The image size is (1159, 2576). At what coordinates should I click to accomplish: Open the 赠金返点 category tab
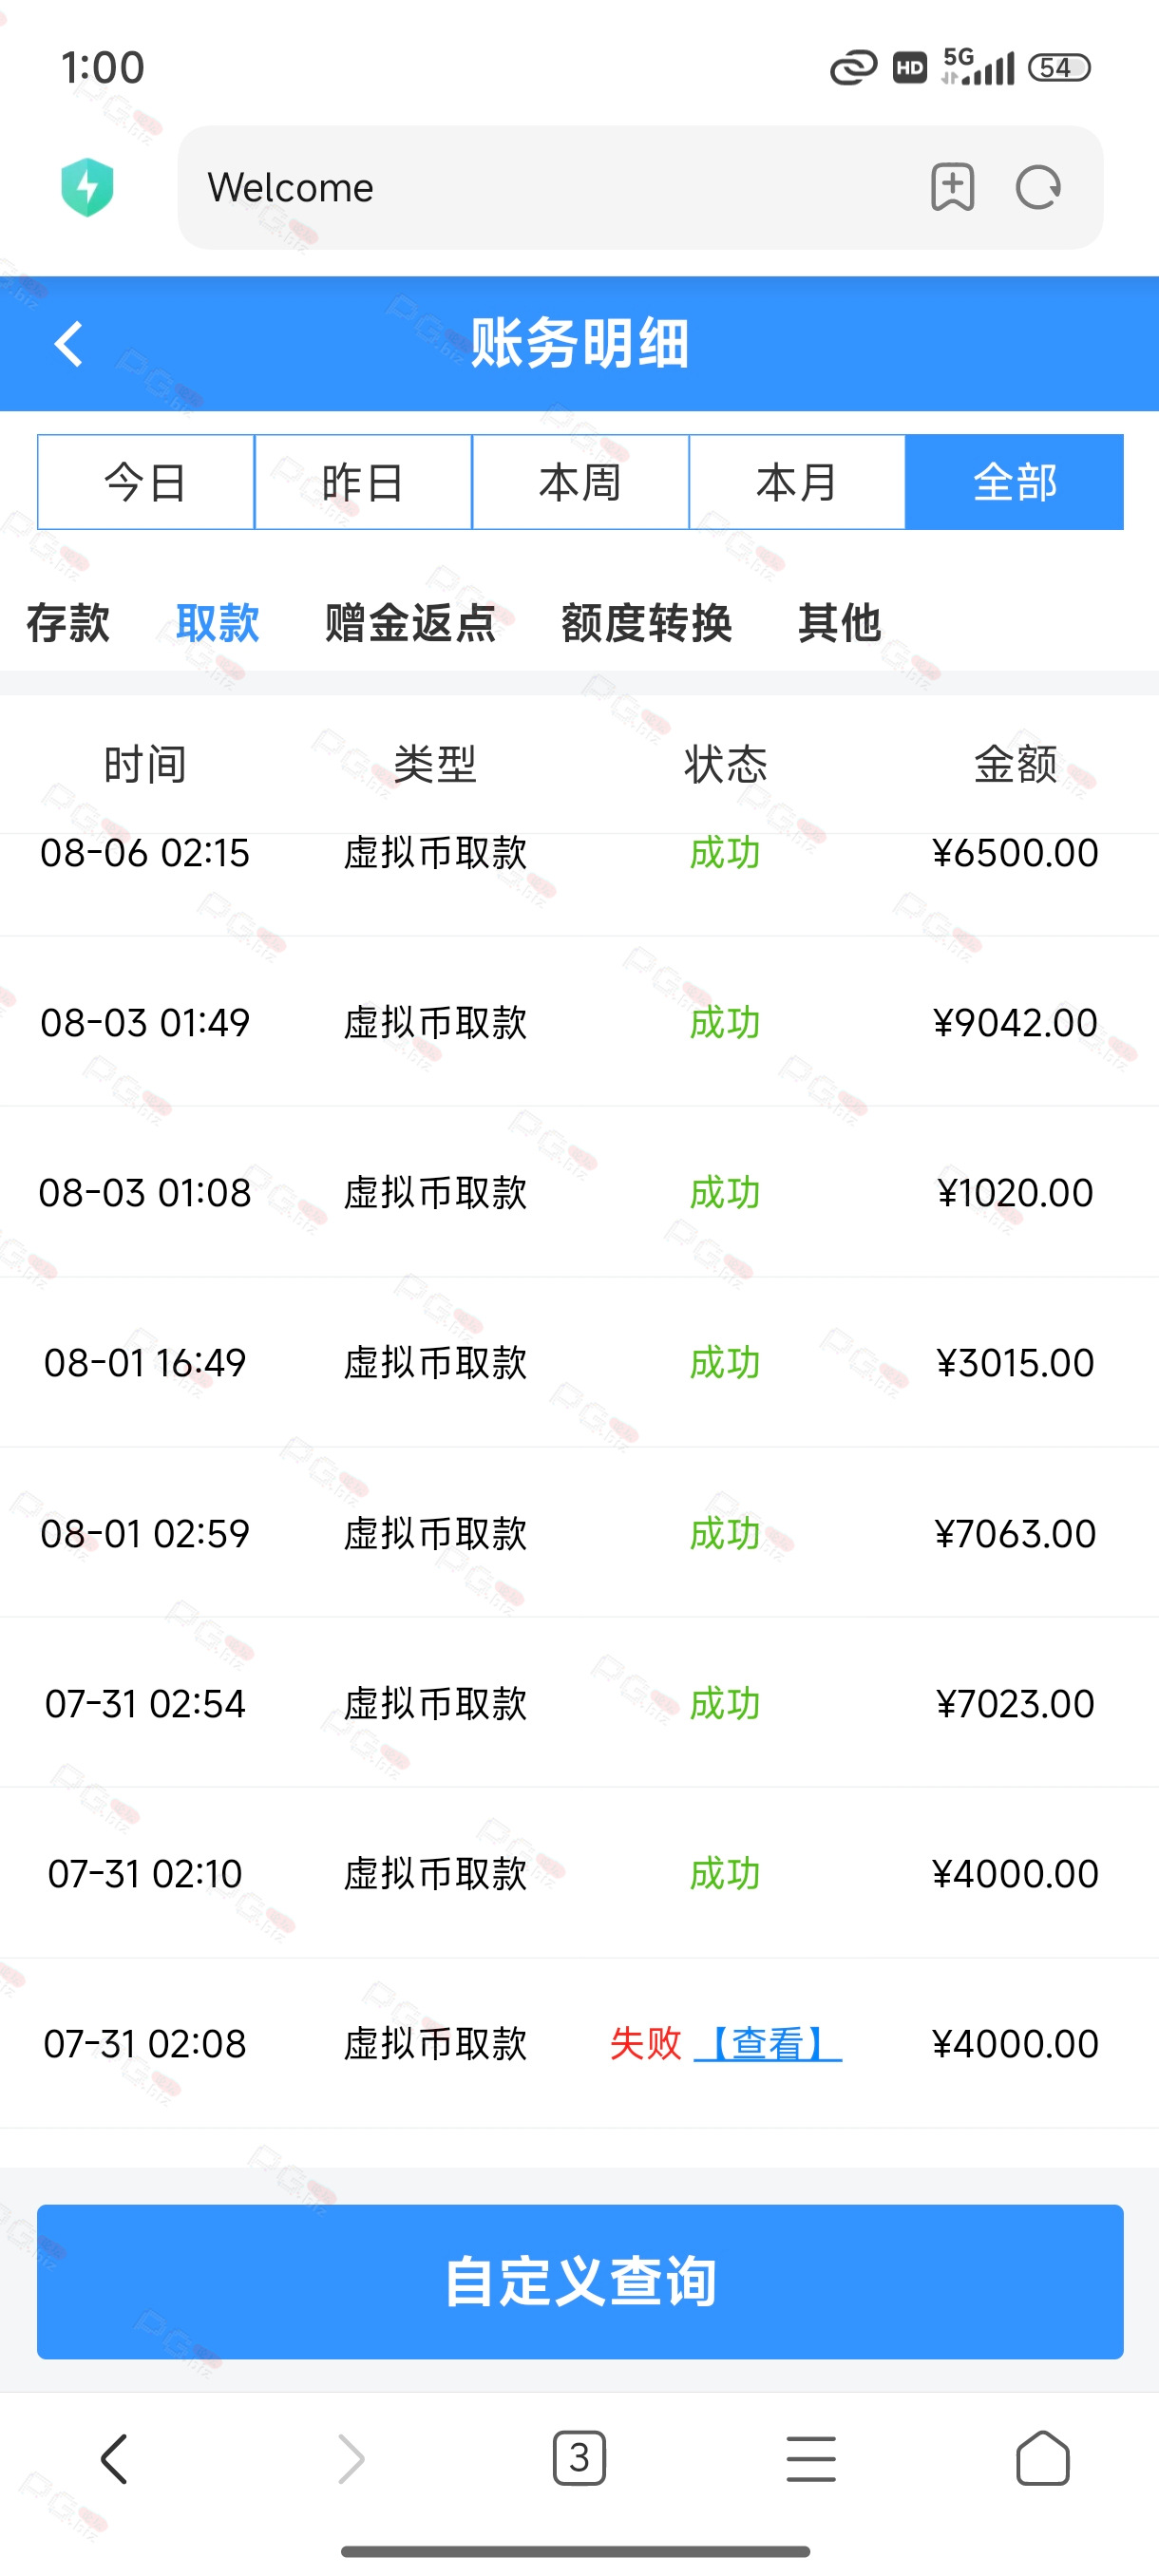click(x=410, y=622)
